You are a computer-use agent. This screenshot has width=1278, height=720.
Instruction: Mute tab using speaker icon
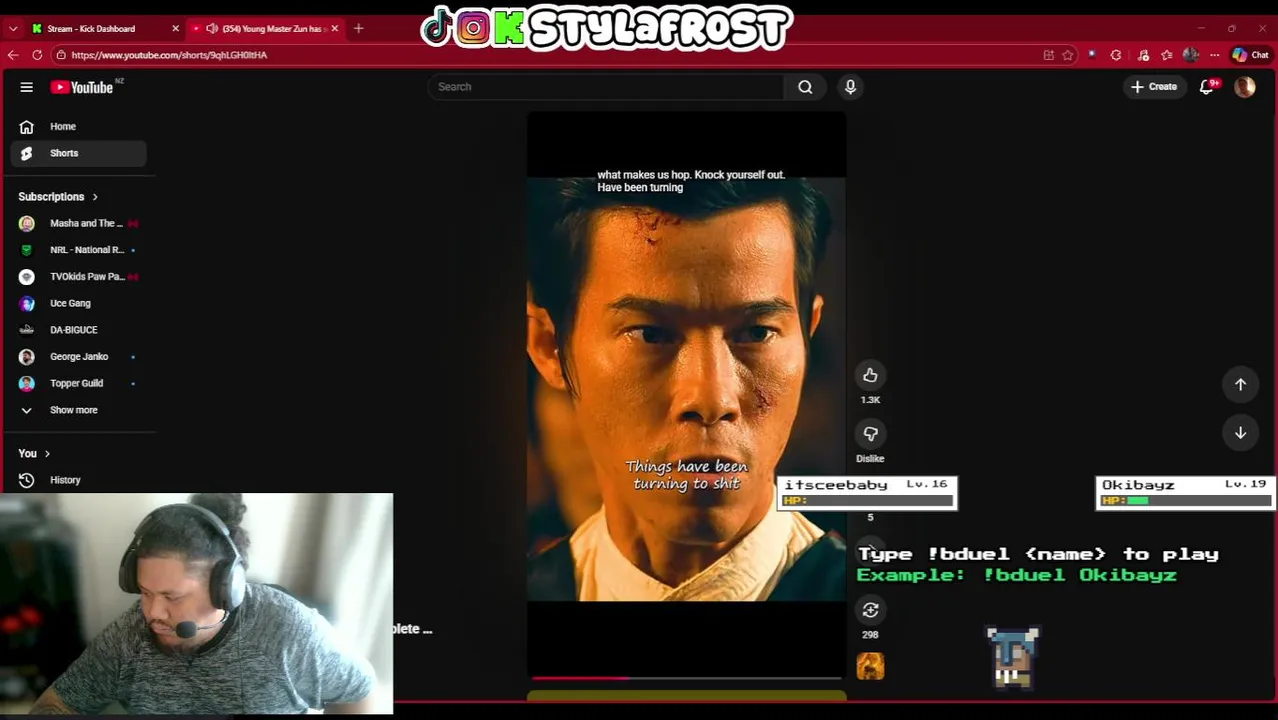[212, 28]
